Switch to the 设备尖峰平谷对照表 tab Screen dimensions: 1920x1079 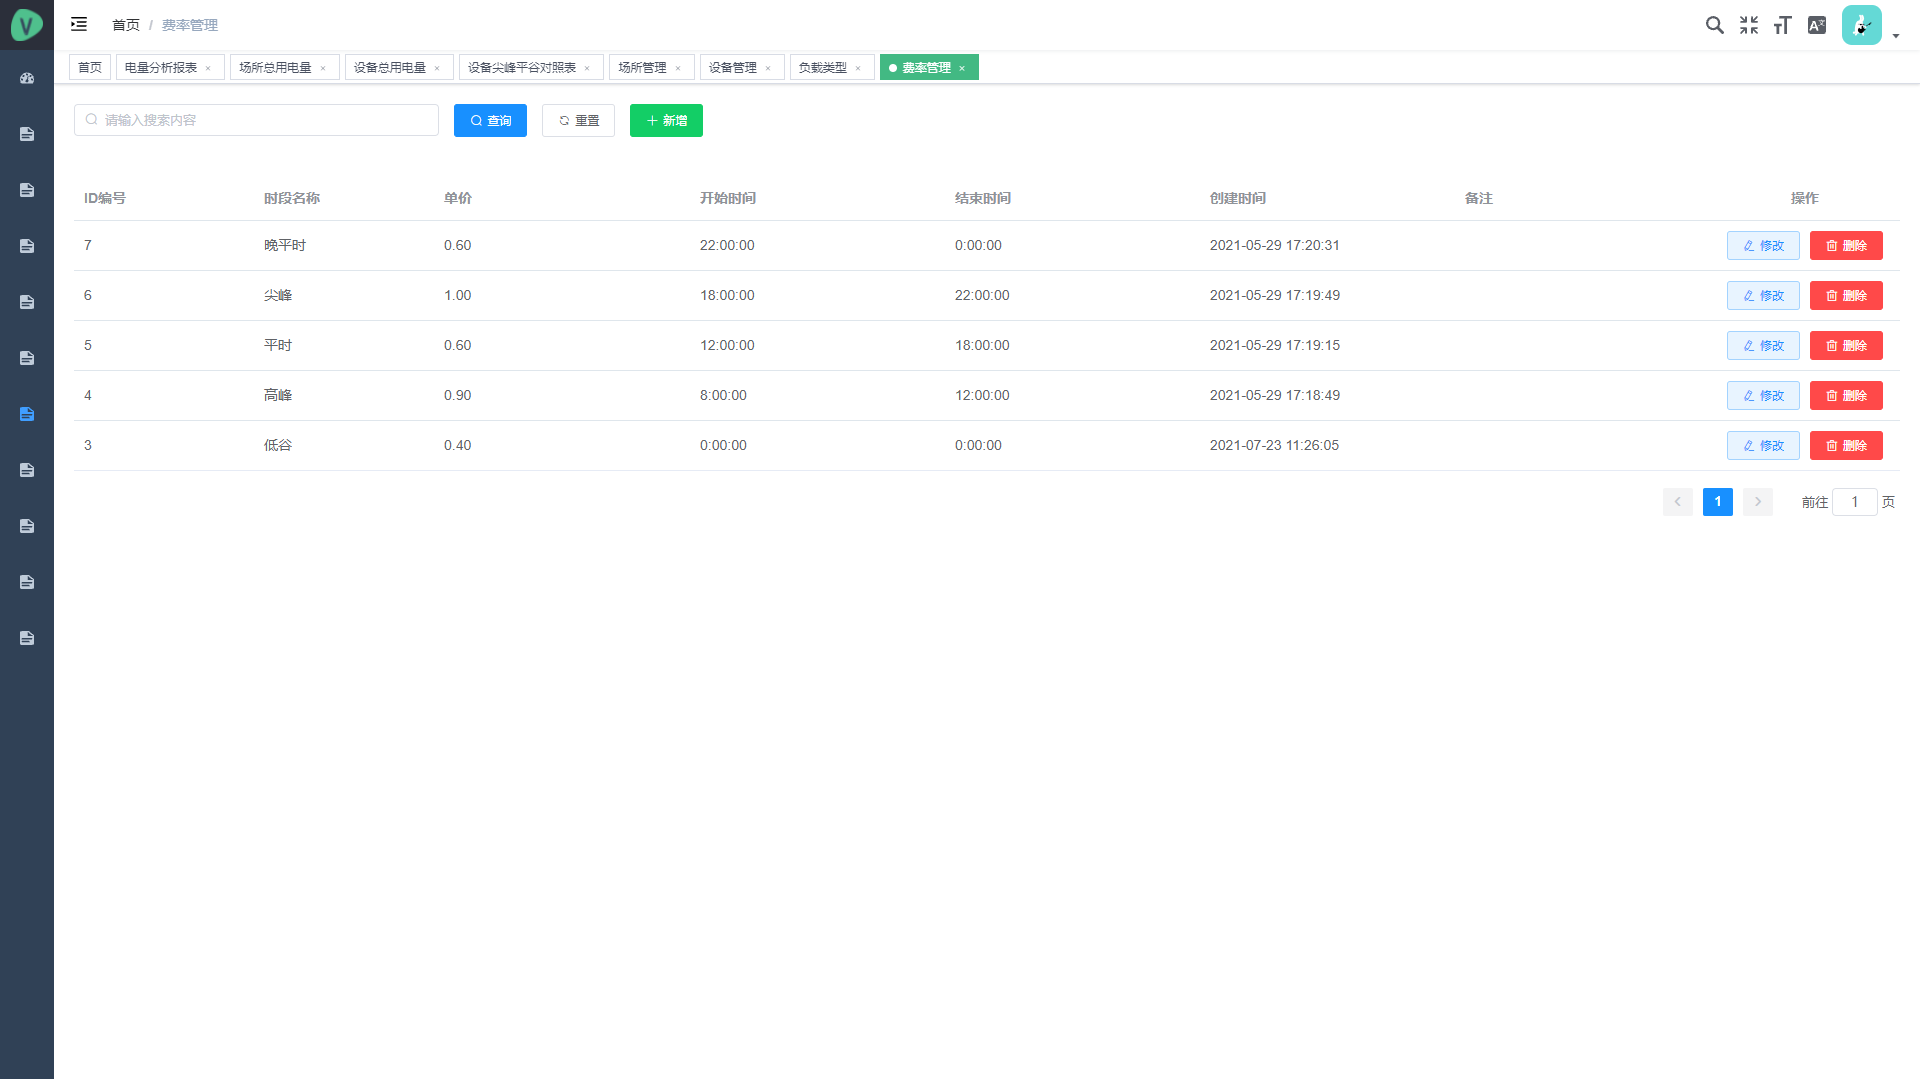(522, 67)
